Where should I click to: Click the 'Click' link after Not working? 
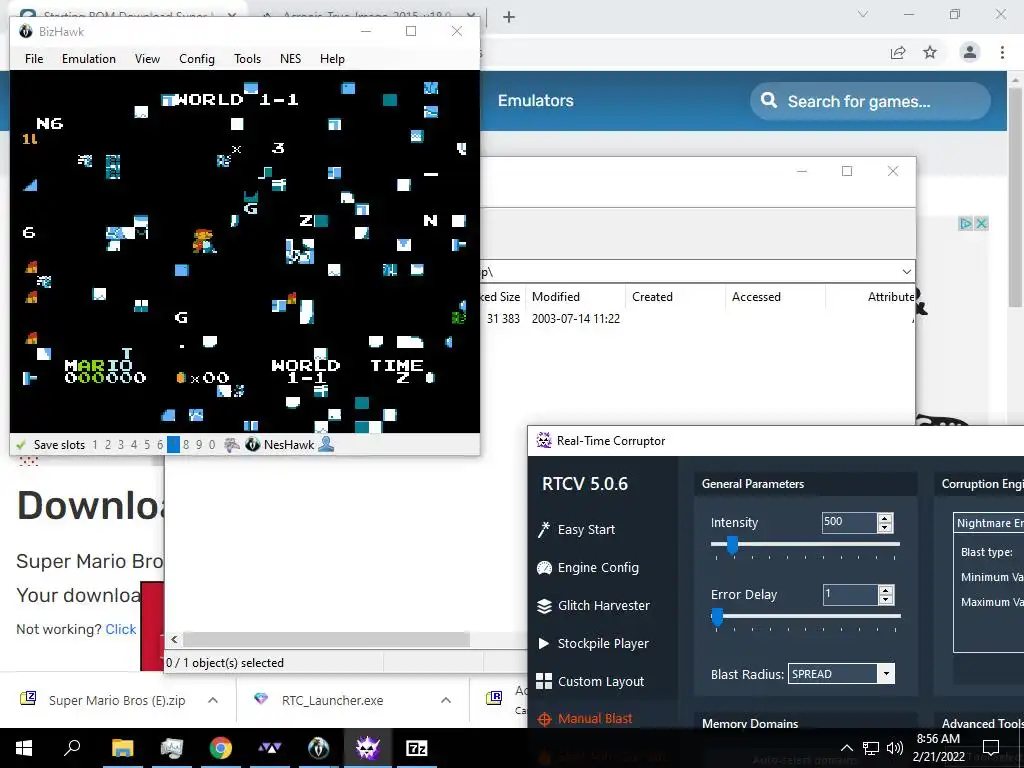121,629
